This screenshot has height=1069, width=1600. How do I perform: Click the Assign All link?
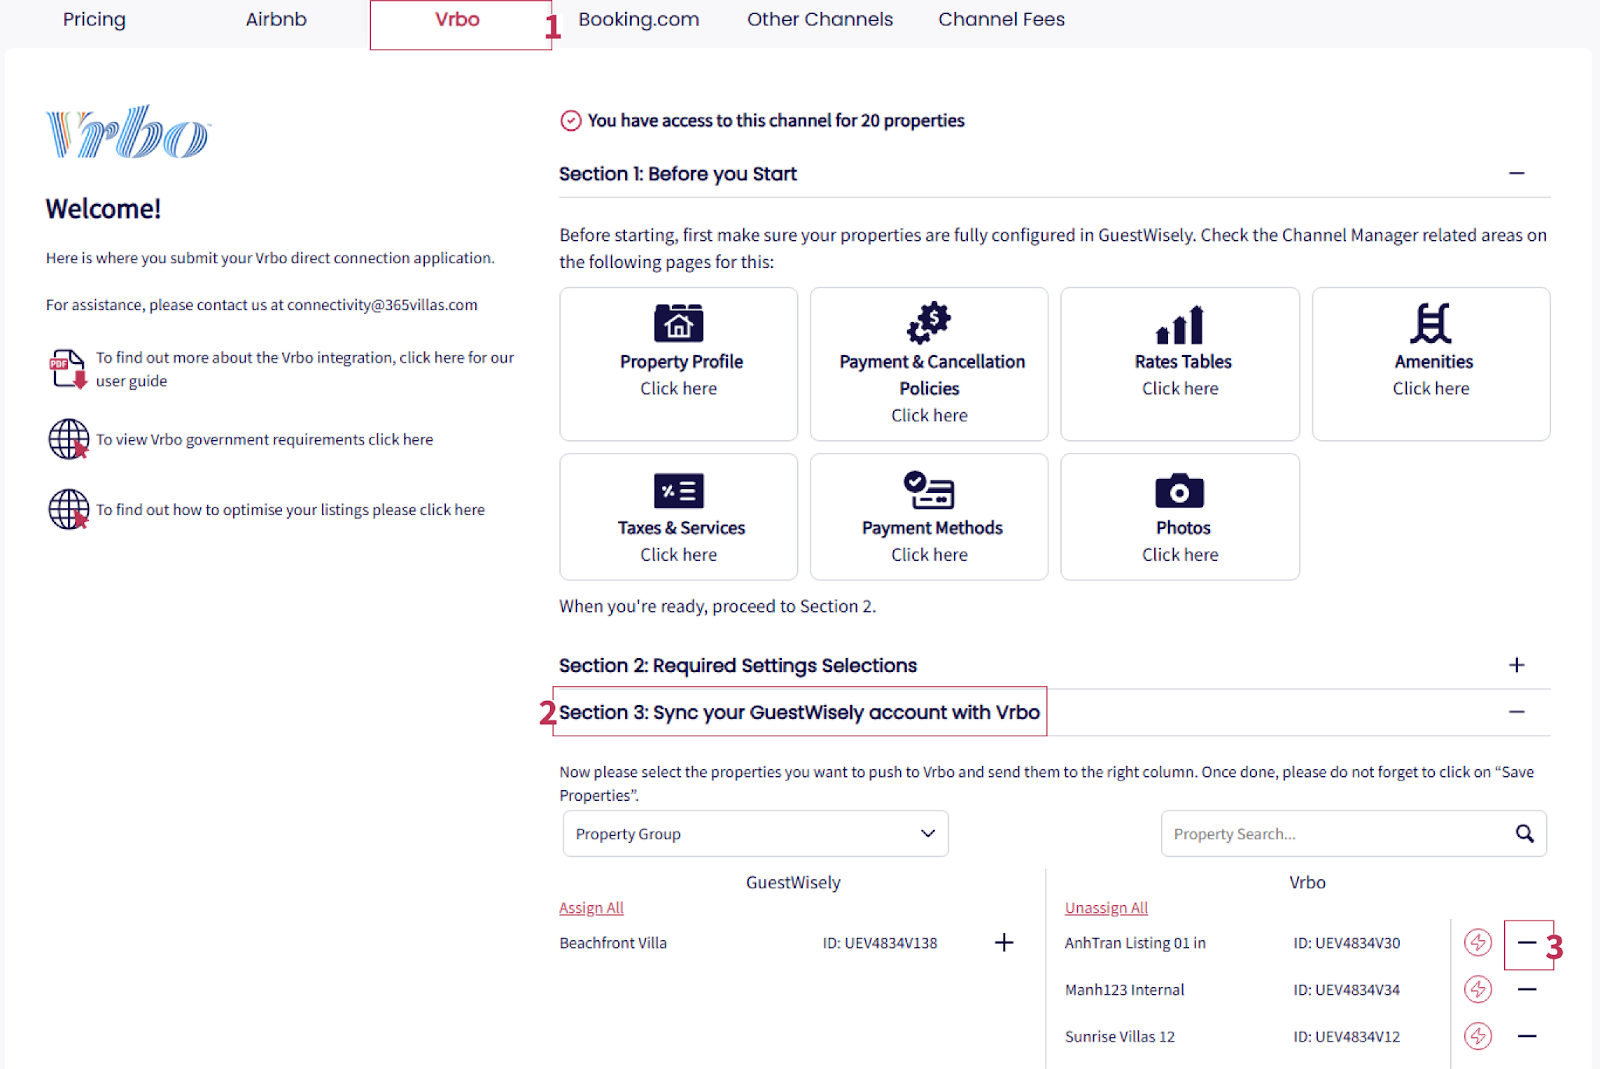[x=591, y=908]
